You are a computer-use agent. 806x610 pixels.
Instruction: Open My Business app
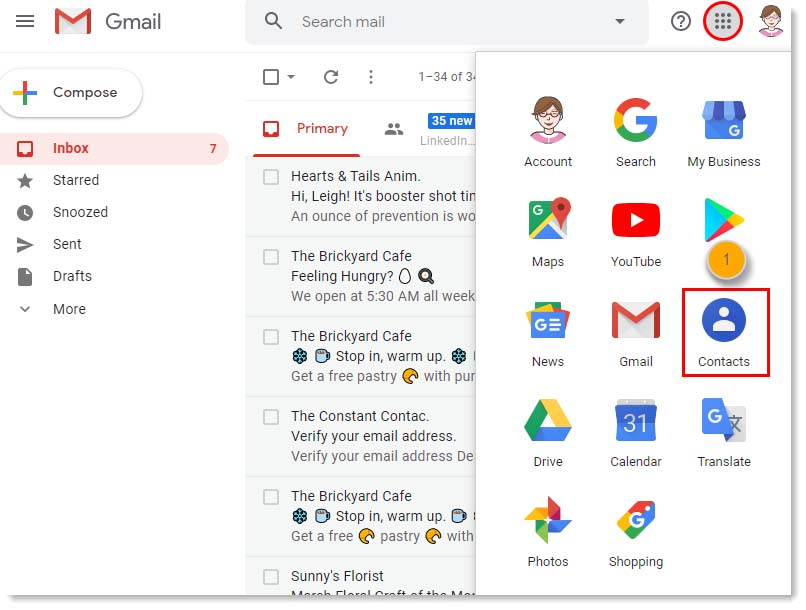pos(724,132)
